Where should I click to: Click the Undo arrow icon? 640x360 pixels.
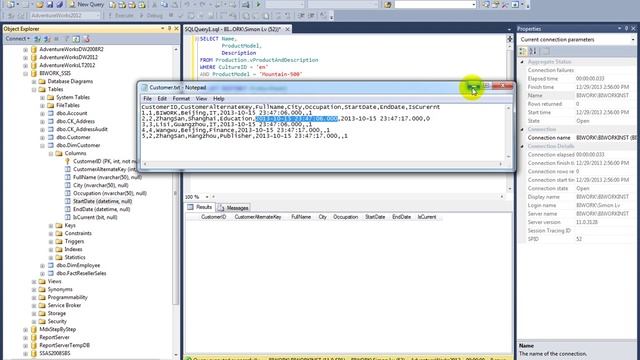(x=187, y=4)
